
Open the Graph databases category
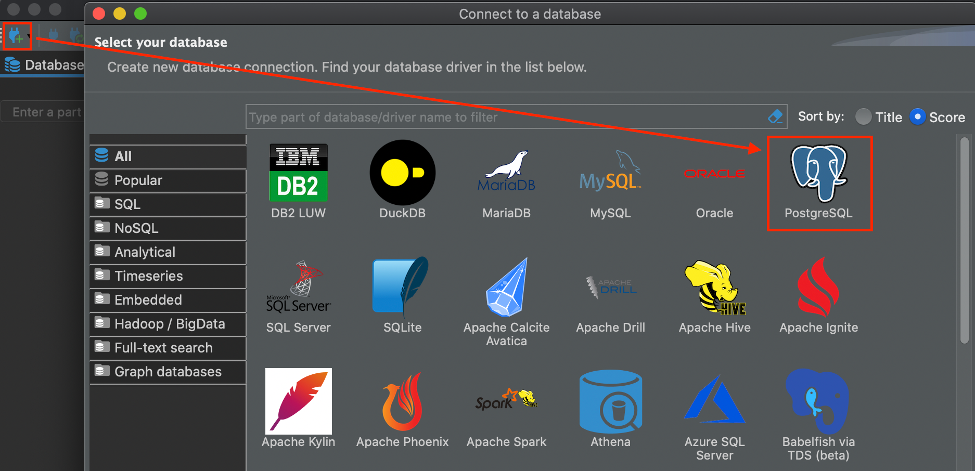click(x=168, y=372)
